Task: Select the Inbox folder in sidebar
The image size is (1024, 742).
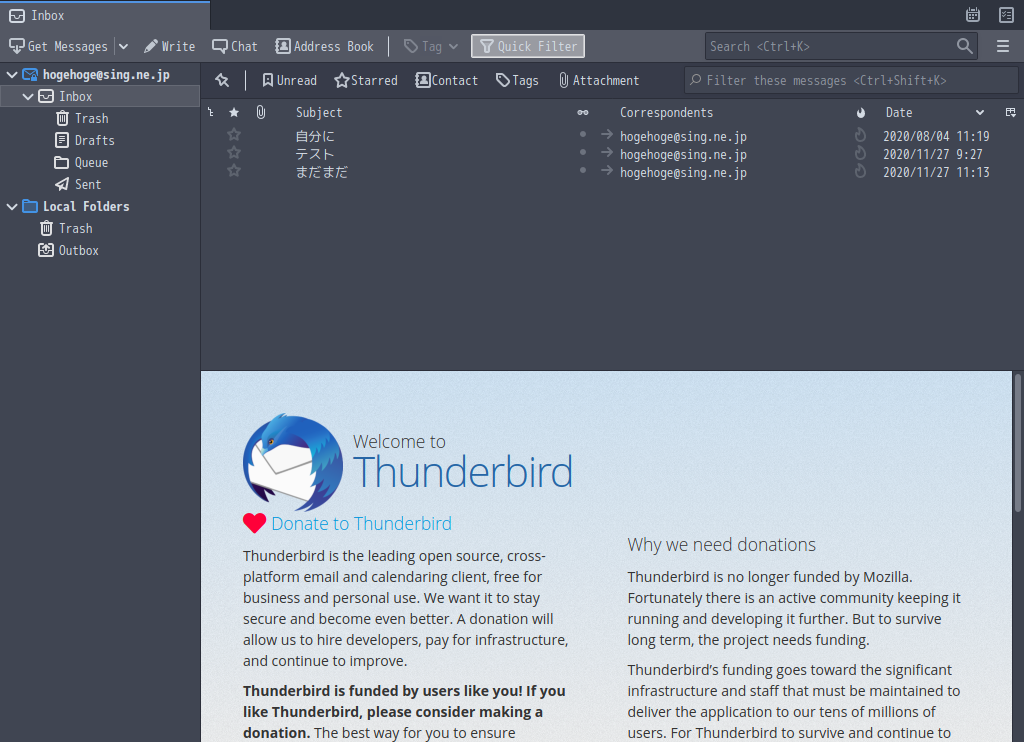Action: pyautogui.click(x=100, y=97)
